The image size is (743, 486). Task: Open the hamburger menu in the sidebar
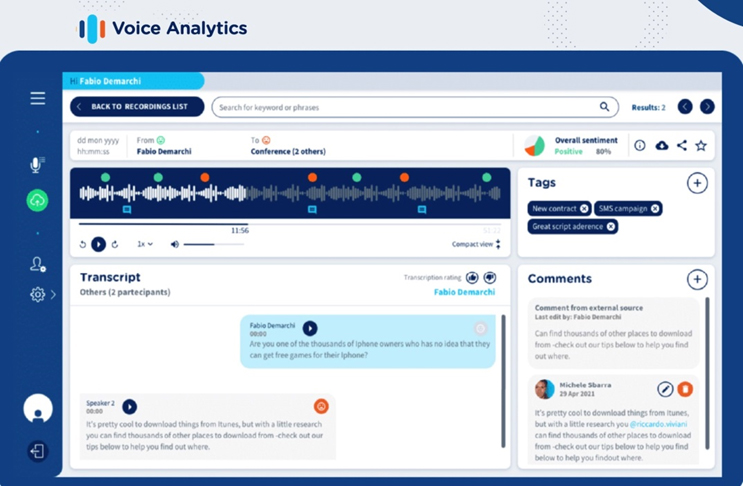(x=38, y=98)
